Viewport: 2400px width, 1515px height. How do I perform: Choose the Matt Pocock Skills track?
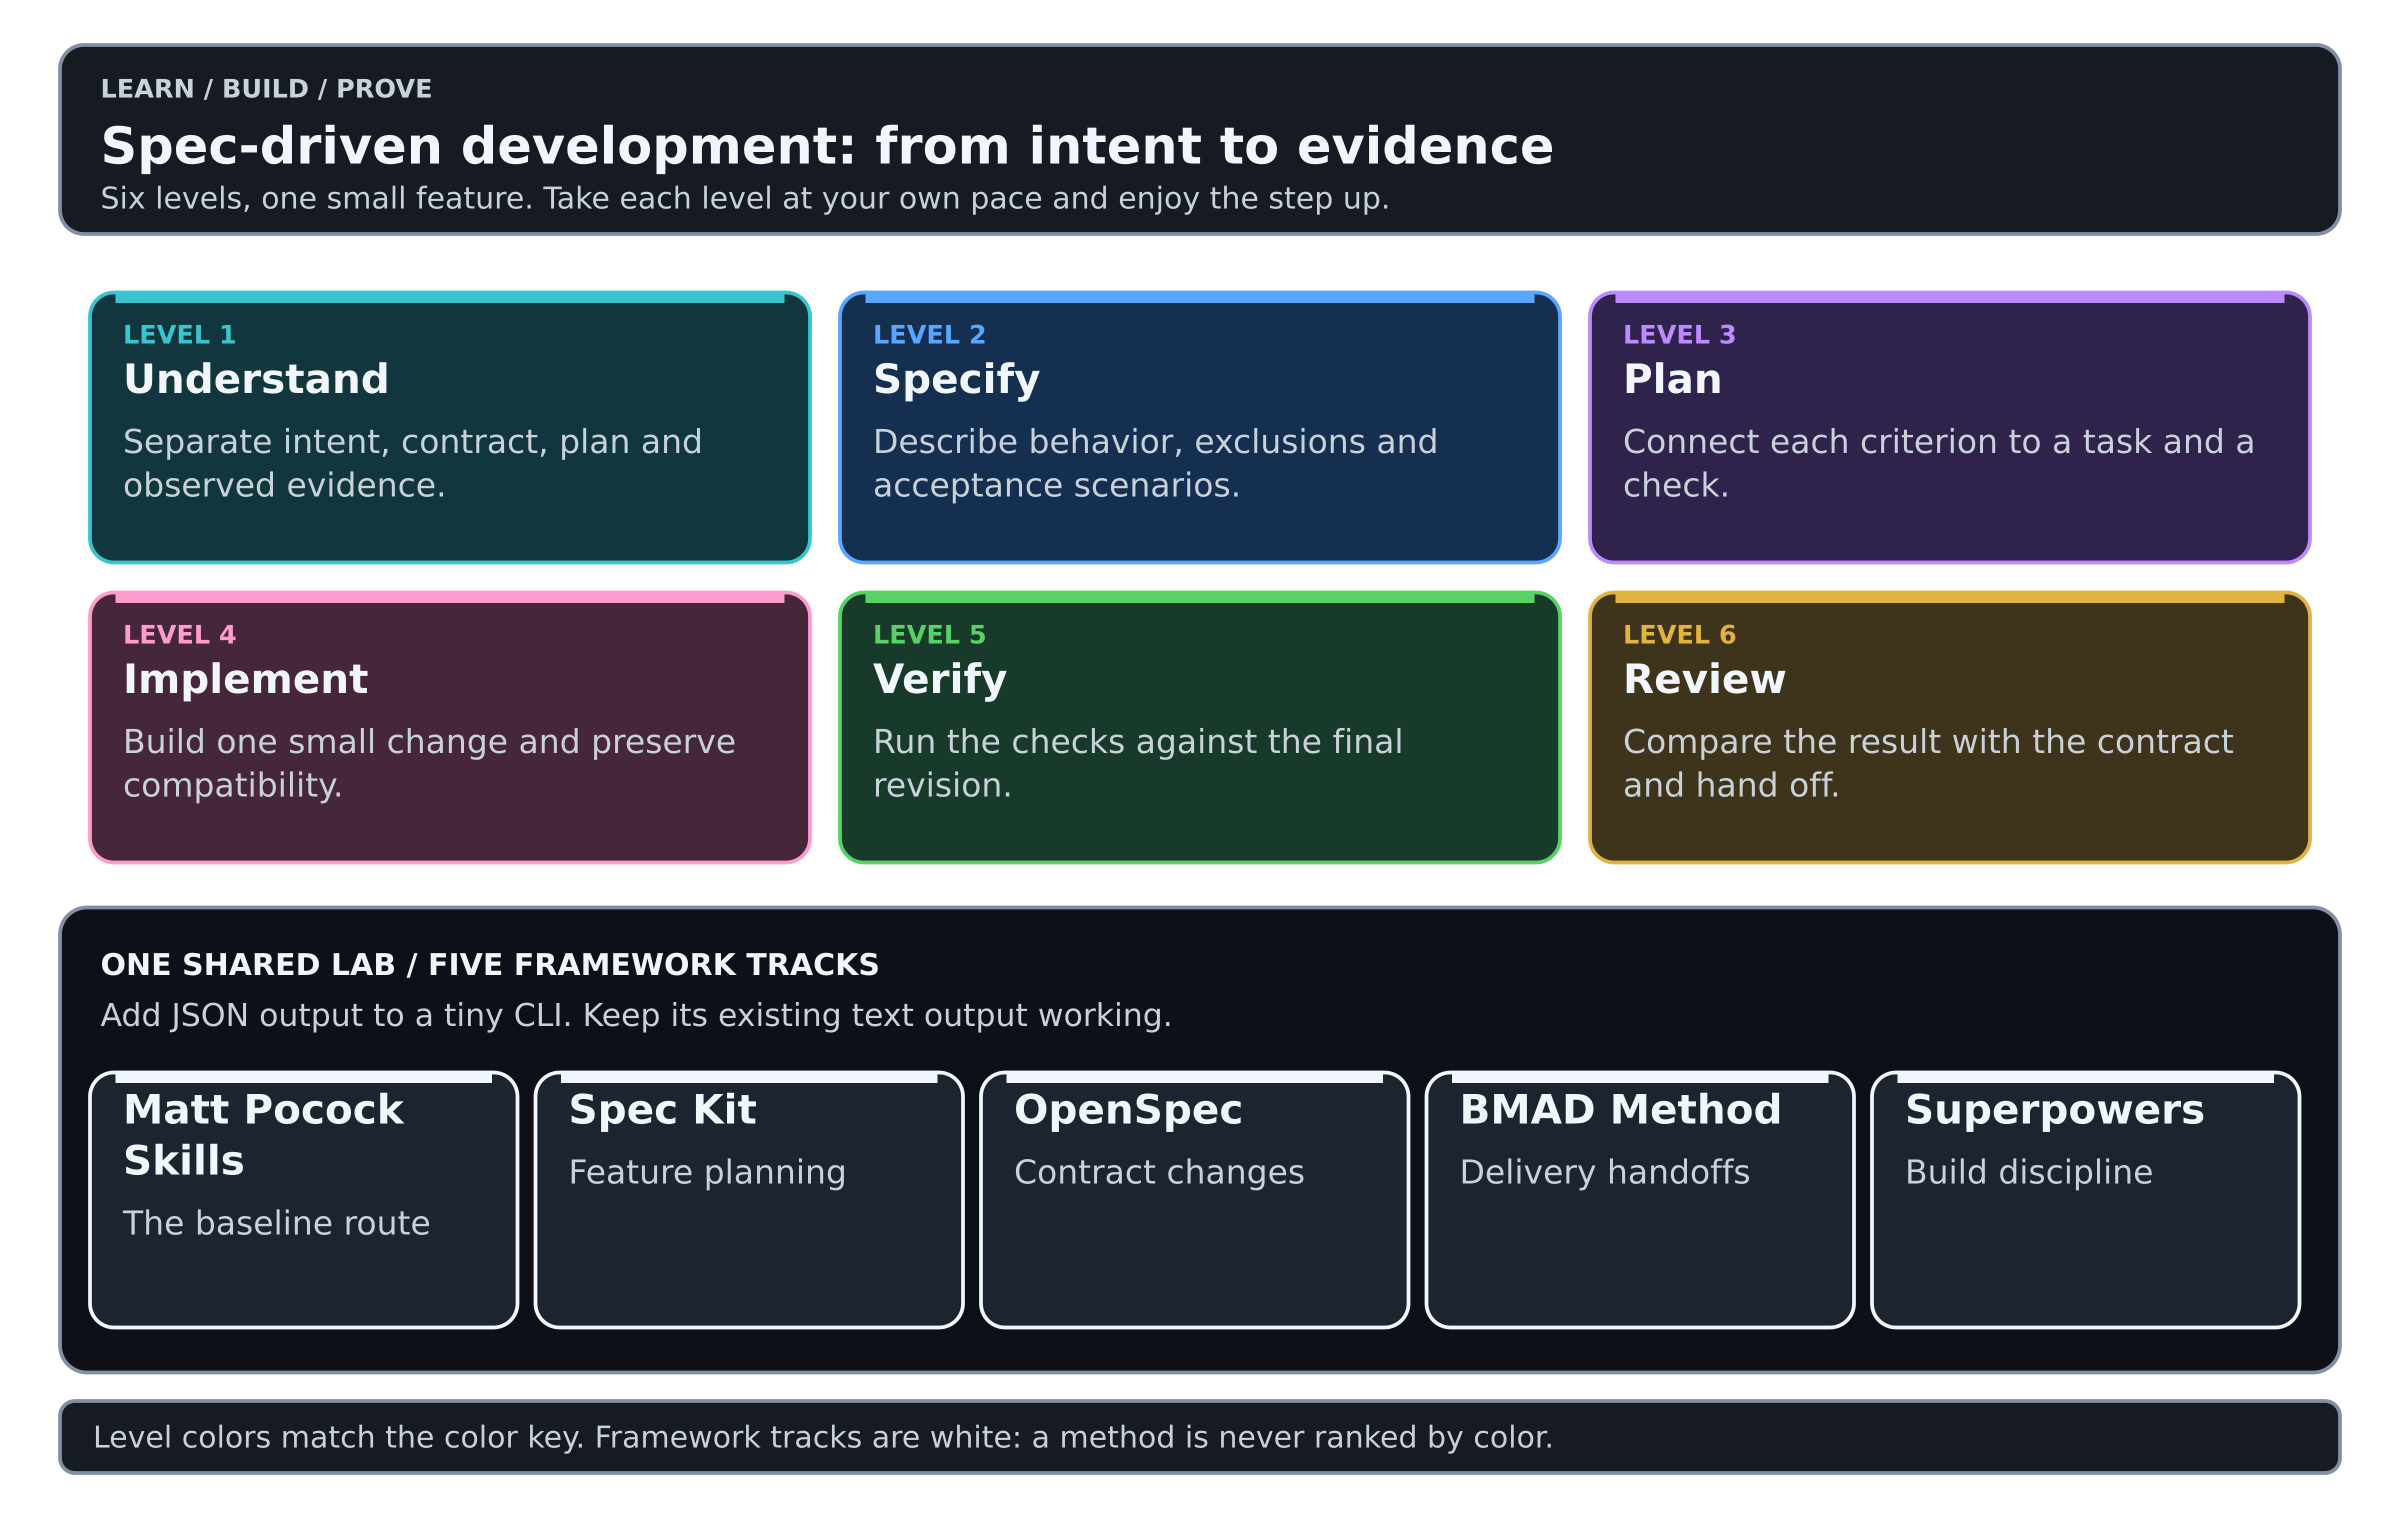(x=304, y=1200)
